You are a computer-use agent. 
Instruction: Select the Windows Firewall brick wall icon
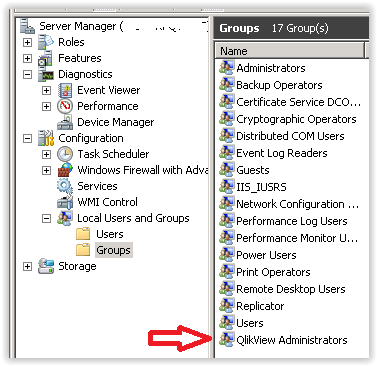tap(65, 170)
